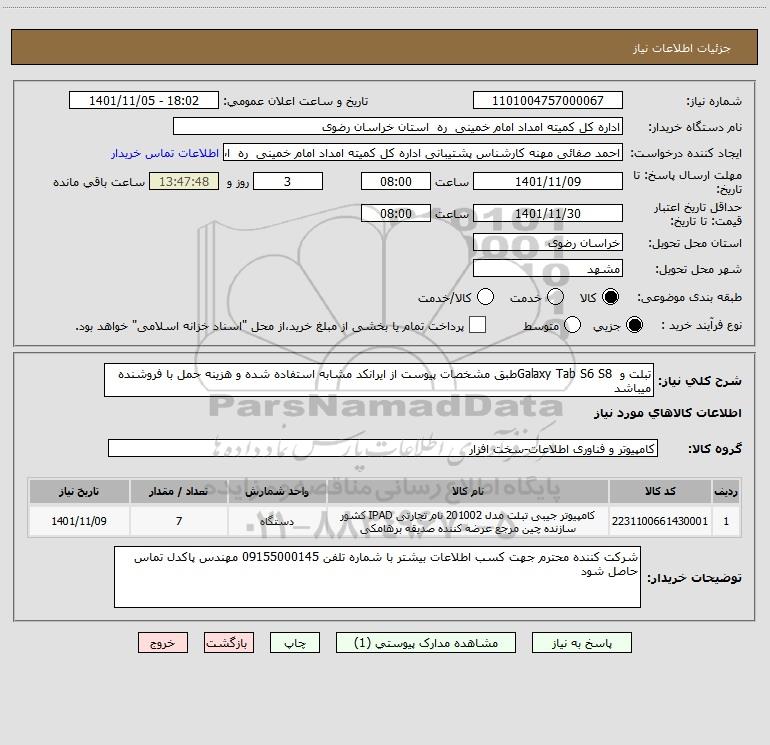Select the خدمت radio button

click(x=555, y=297)
